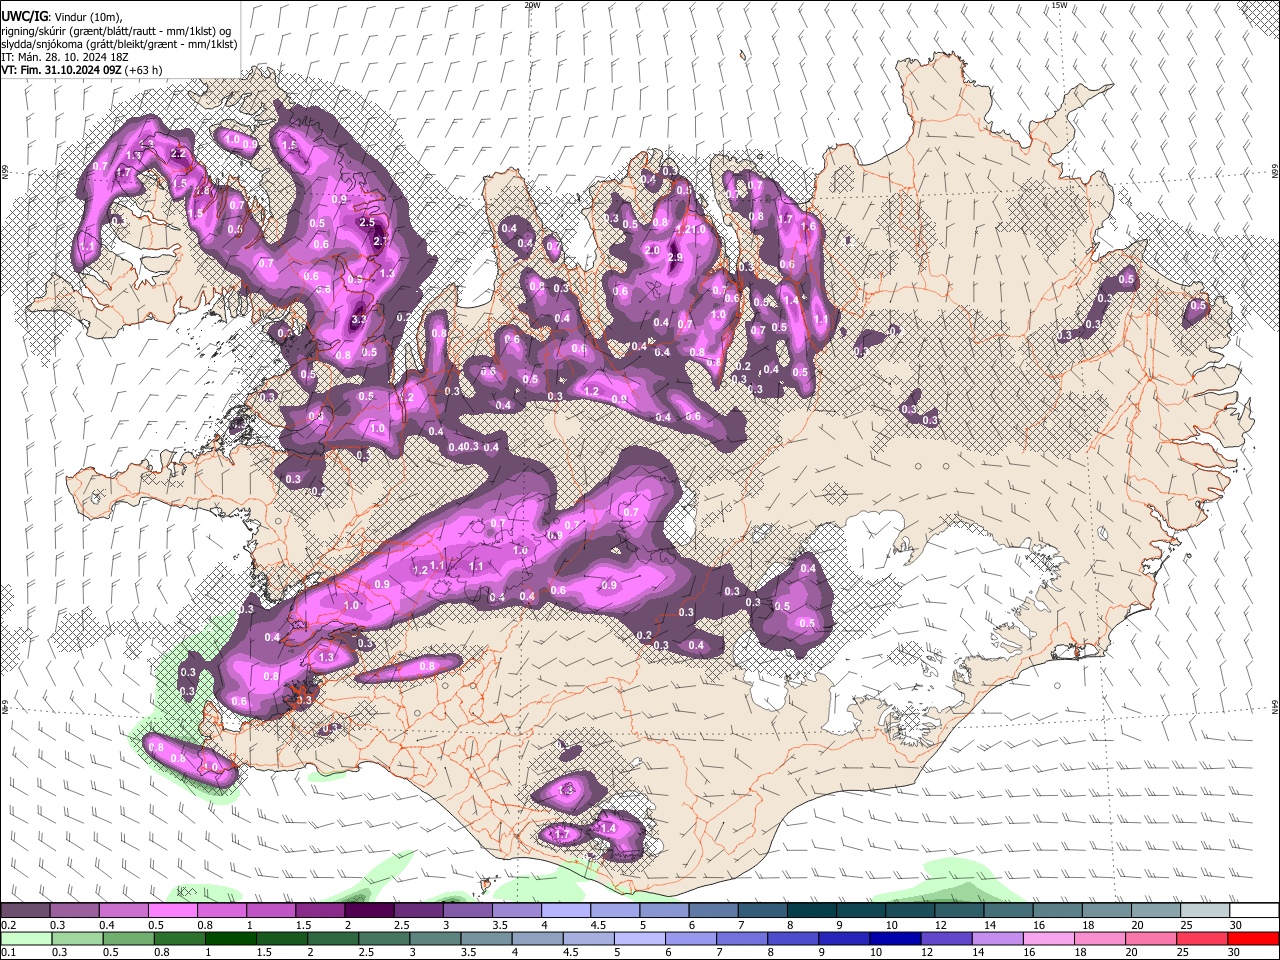Select upper legend swatch starting at 12
This screenshot has height=960, width=1280.
tap(958, 911)
